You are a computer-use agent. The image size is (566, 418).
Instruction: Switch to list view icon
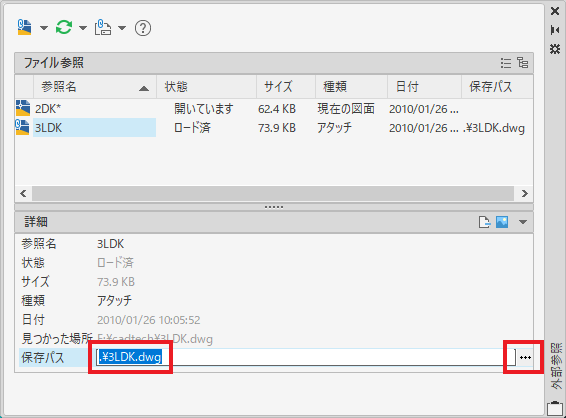(506, 63)
